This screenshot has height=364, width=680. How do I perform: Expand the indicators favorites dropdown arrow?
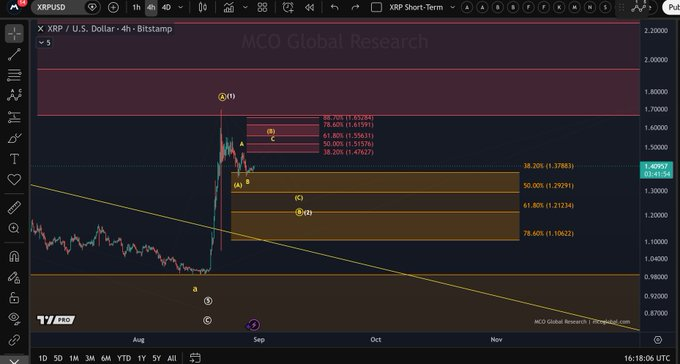(245, 7)
